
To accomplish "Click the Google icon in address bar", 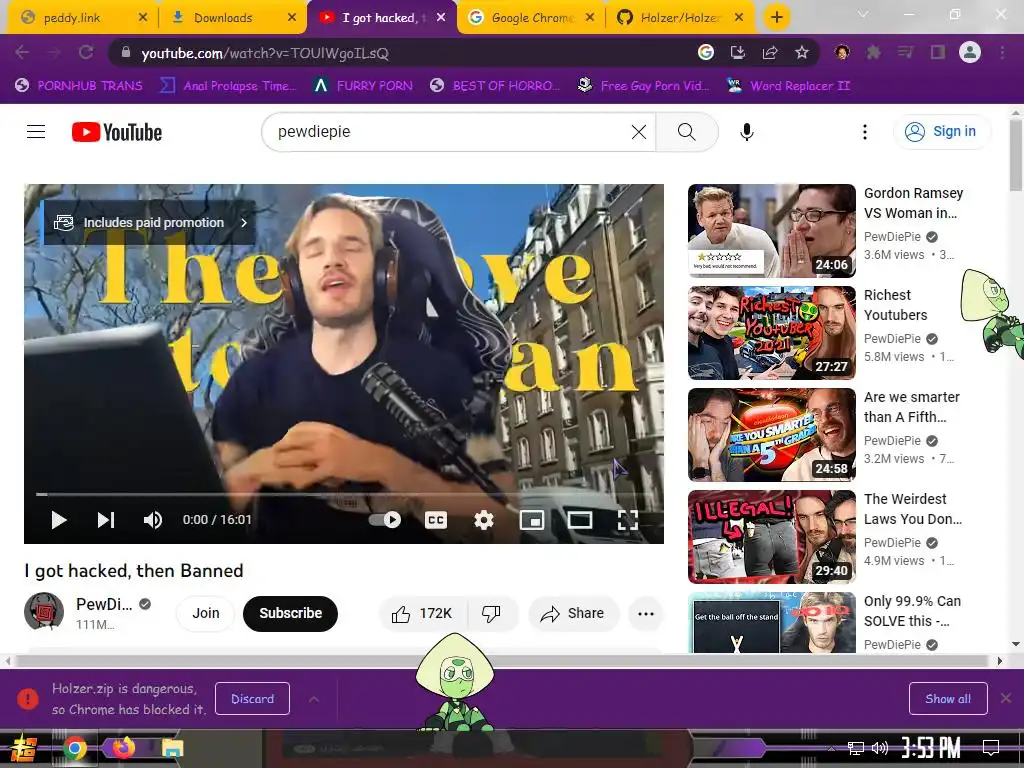I will coord(705,52).
